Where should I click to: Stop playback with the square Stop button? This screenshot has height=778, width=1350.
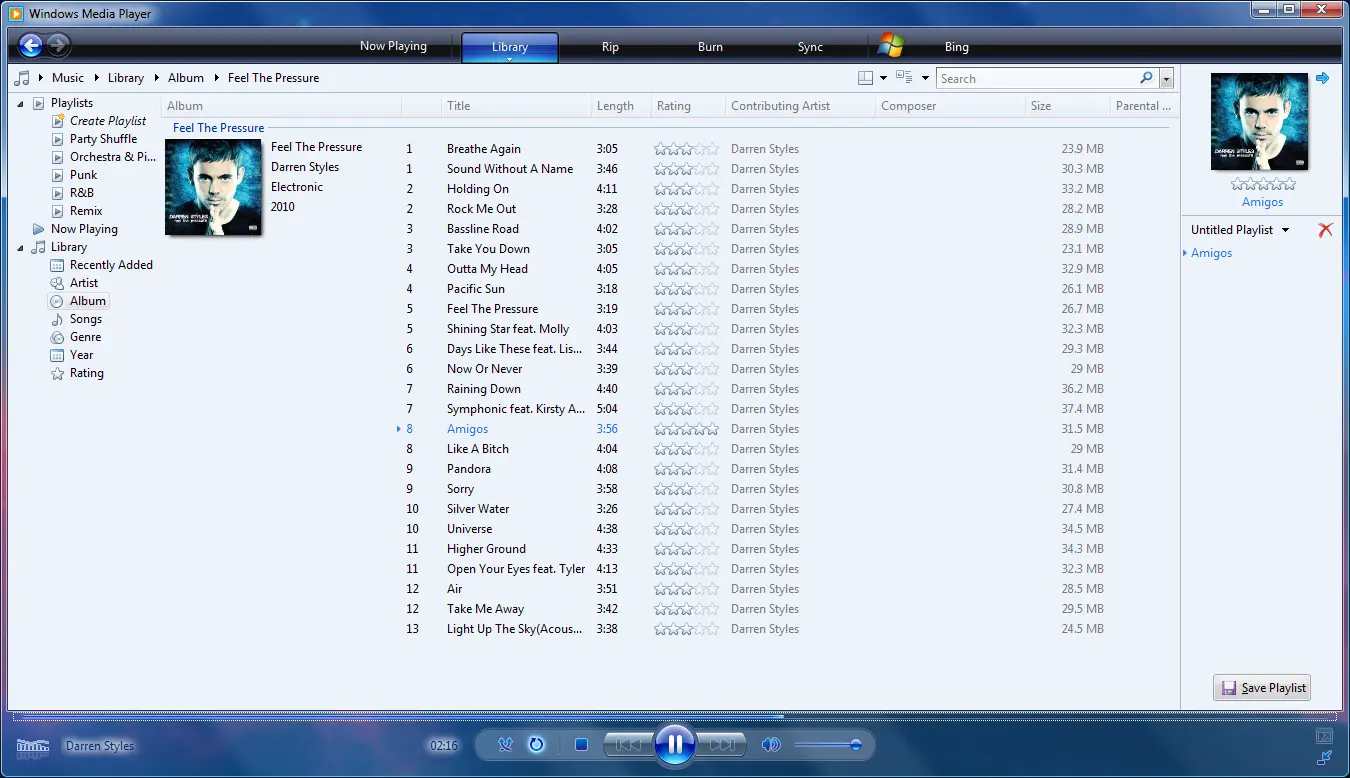click(581, 745)
